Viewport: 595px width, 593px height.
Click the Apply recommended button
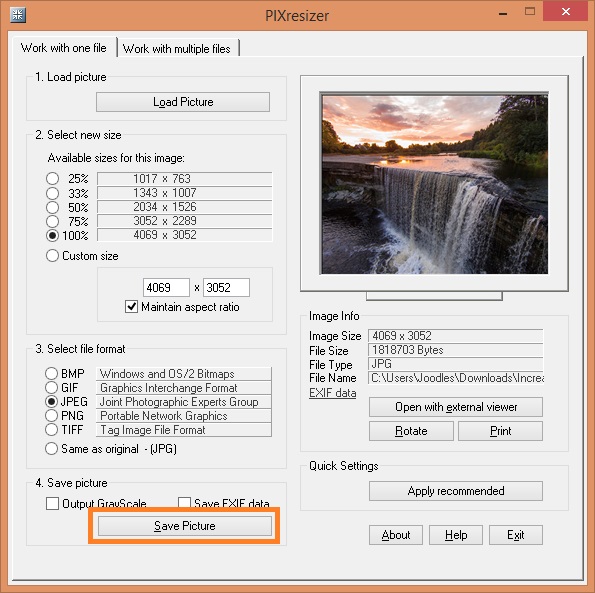pyautogui.click(x=456, y=491)
